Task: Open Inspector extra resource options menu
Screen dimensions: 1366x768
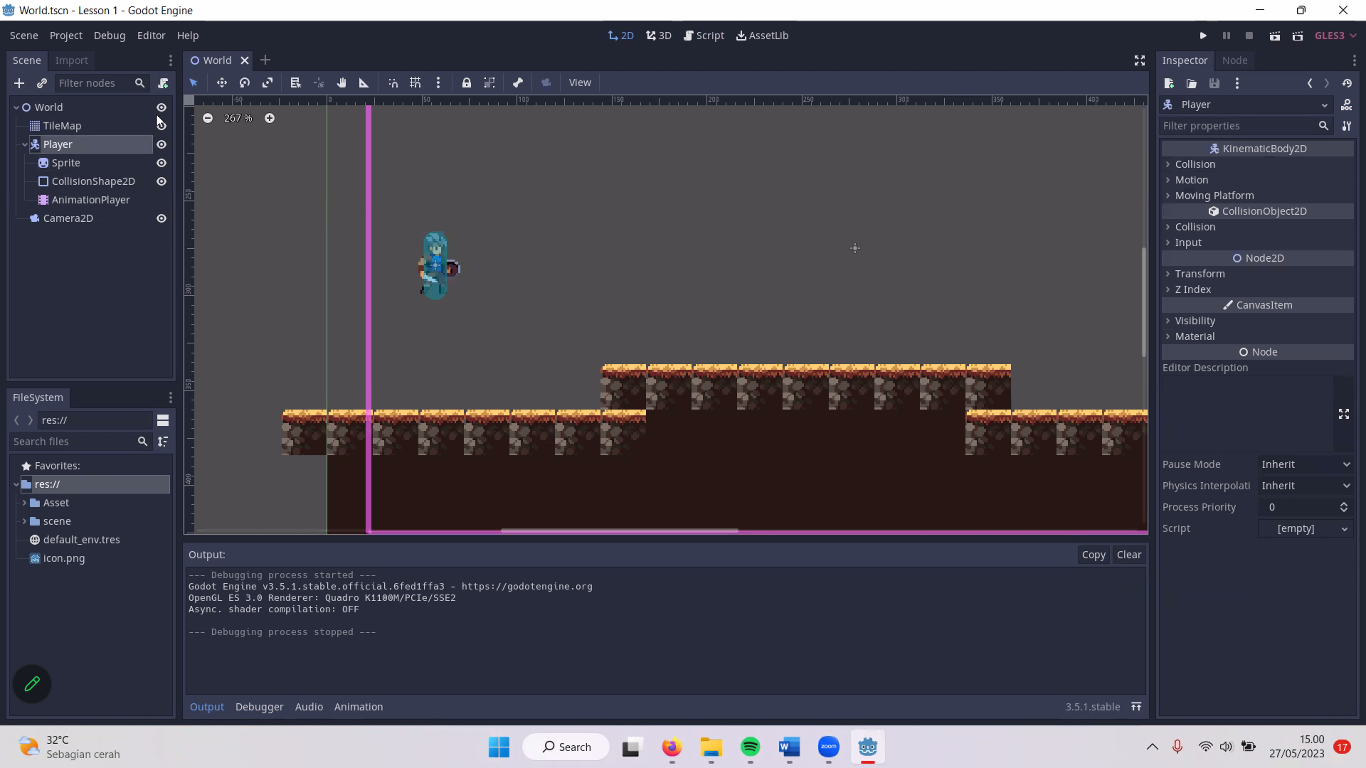Action: click(1237, 83)
